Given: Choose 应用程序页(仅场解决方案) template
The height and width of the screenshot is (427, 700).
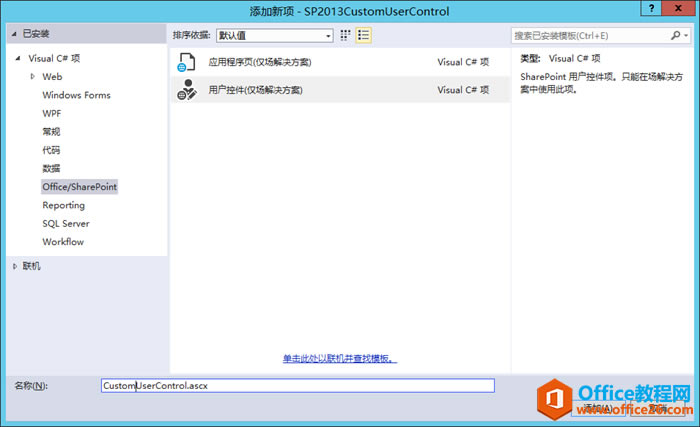Looking at the screenshot, I should (340, 62).
